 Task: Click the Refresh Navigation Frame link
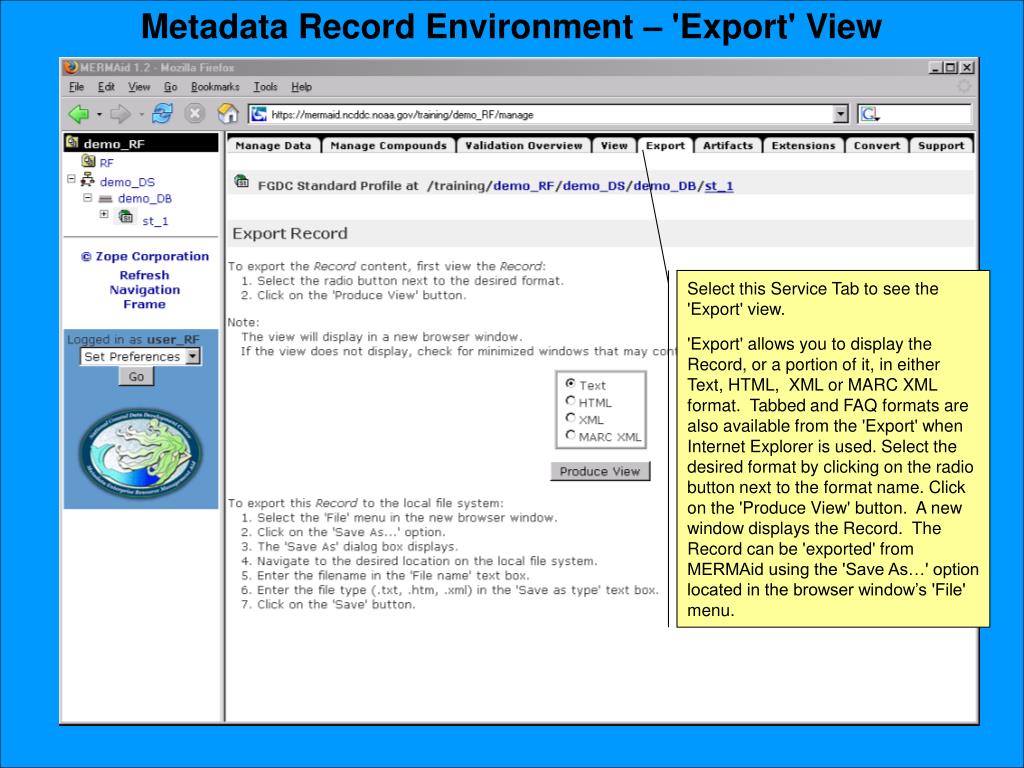point(144,290)
